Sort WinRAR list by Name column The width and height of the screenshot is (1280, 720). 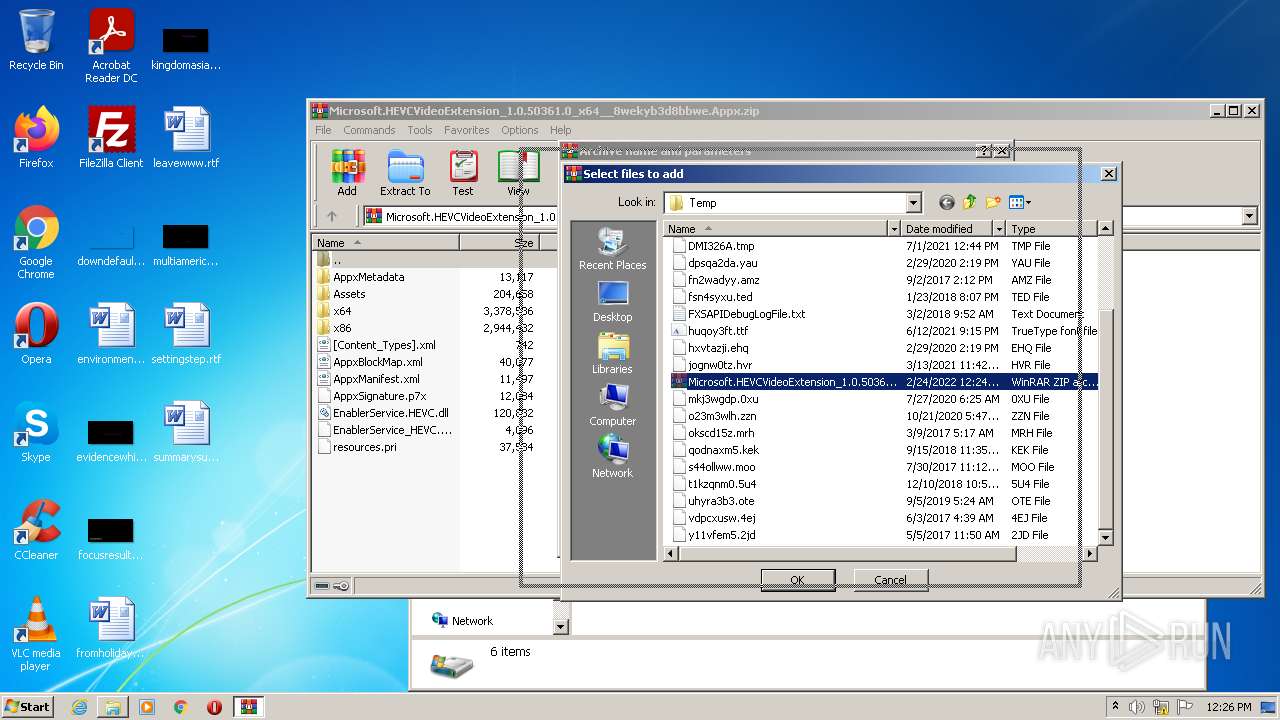tap(386, 242)
